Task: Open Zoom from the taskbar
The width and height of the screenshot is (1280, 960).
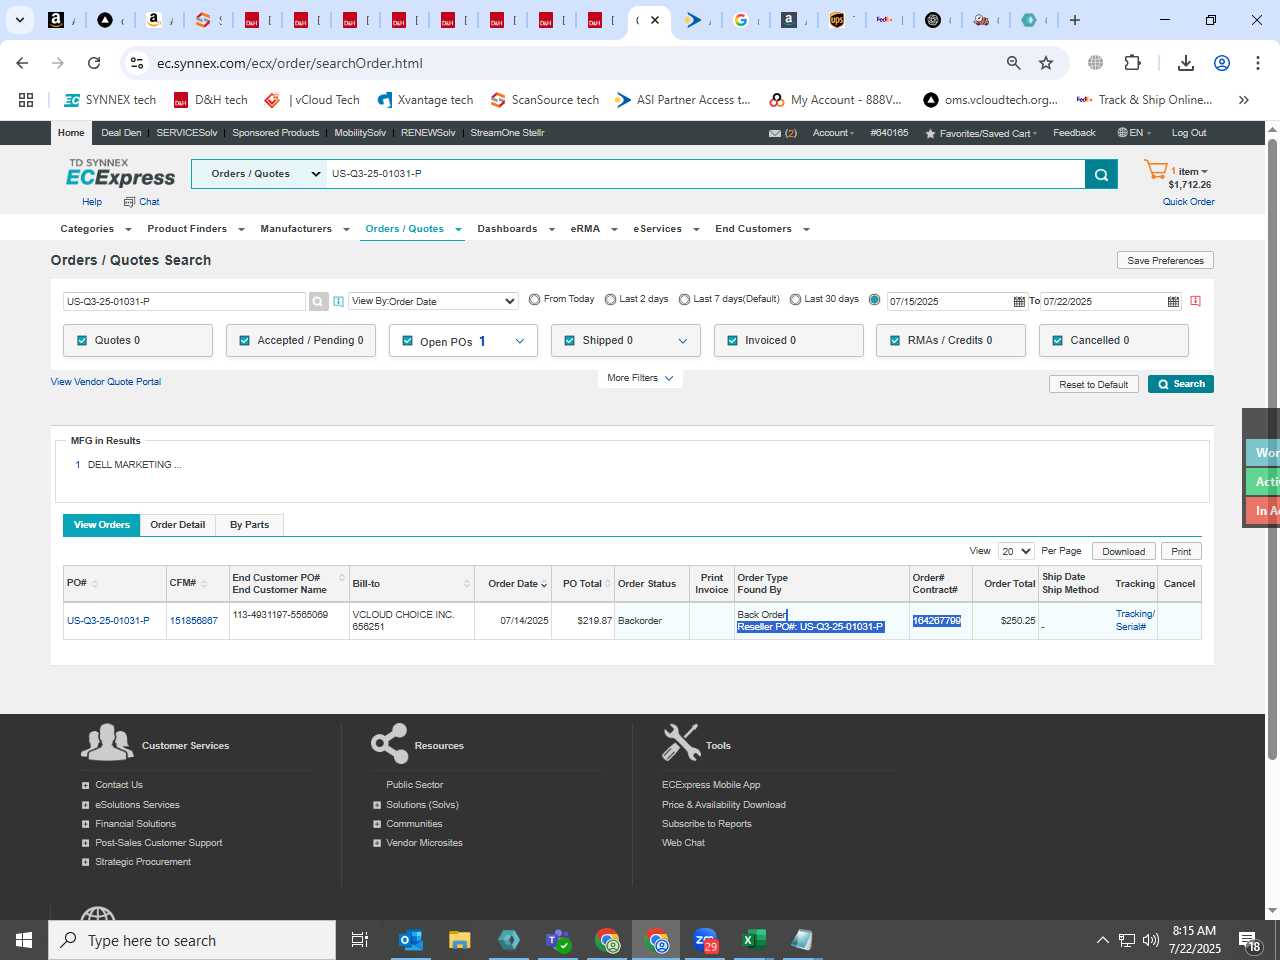Action: pyautogui.click(x=705, y=940)
